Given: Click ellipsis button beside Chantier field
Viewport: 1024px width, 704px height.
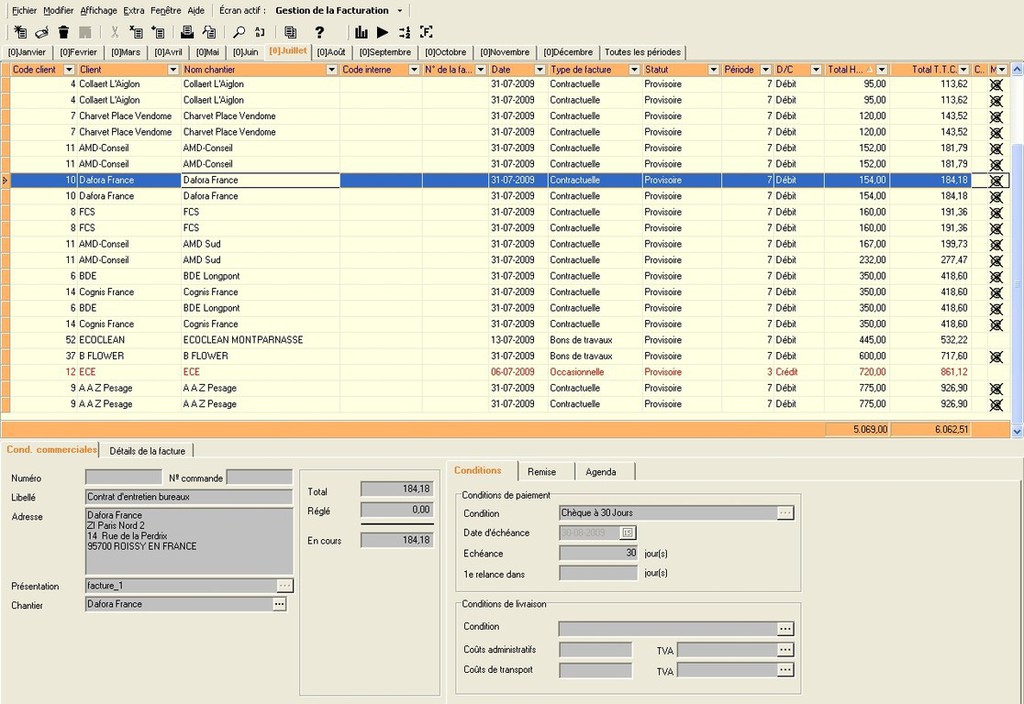Looking at the screenshot, I should pos(279,604).
